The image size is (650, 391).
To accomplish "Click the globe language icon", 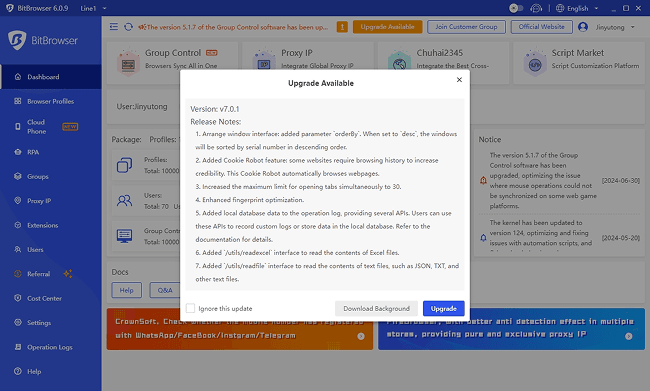I will click(560, 8).
